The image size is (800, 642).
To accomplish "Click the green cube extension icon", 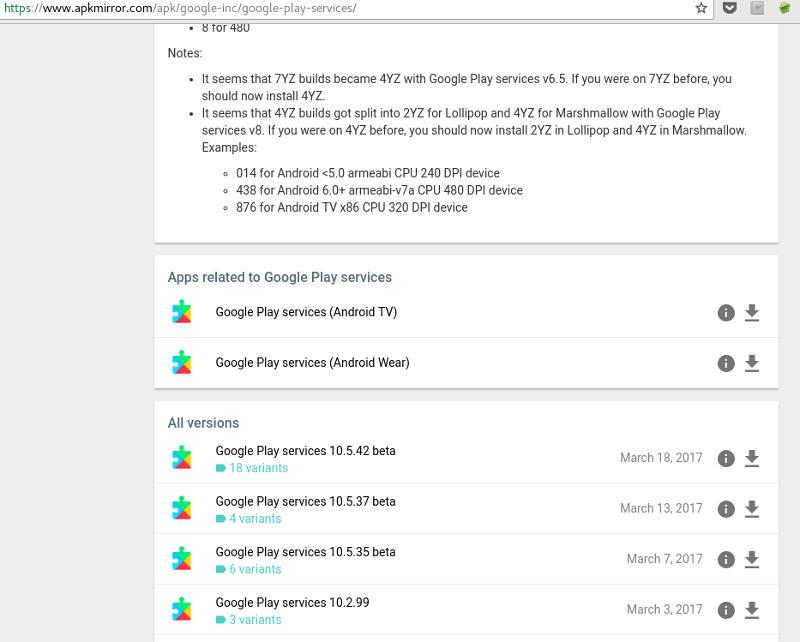I will point(785,8).
